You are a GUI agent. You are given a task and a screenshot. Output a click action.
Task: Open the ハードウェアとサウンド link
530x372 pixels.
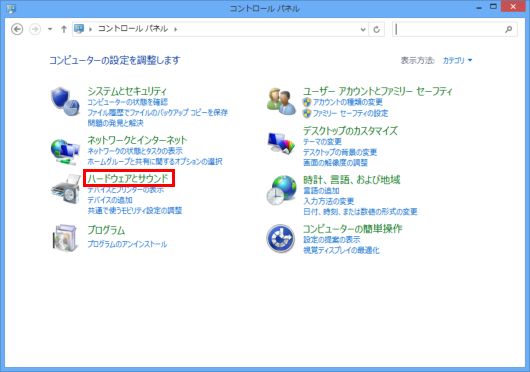click(x=128, y=178)
